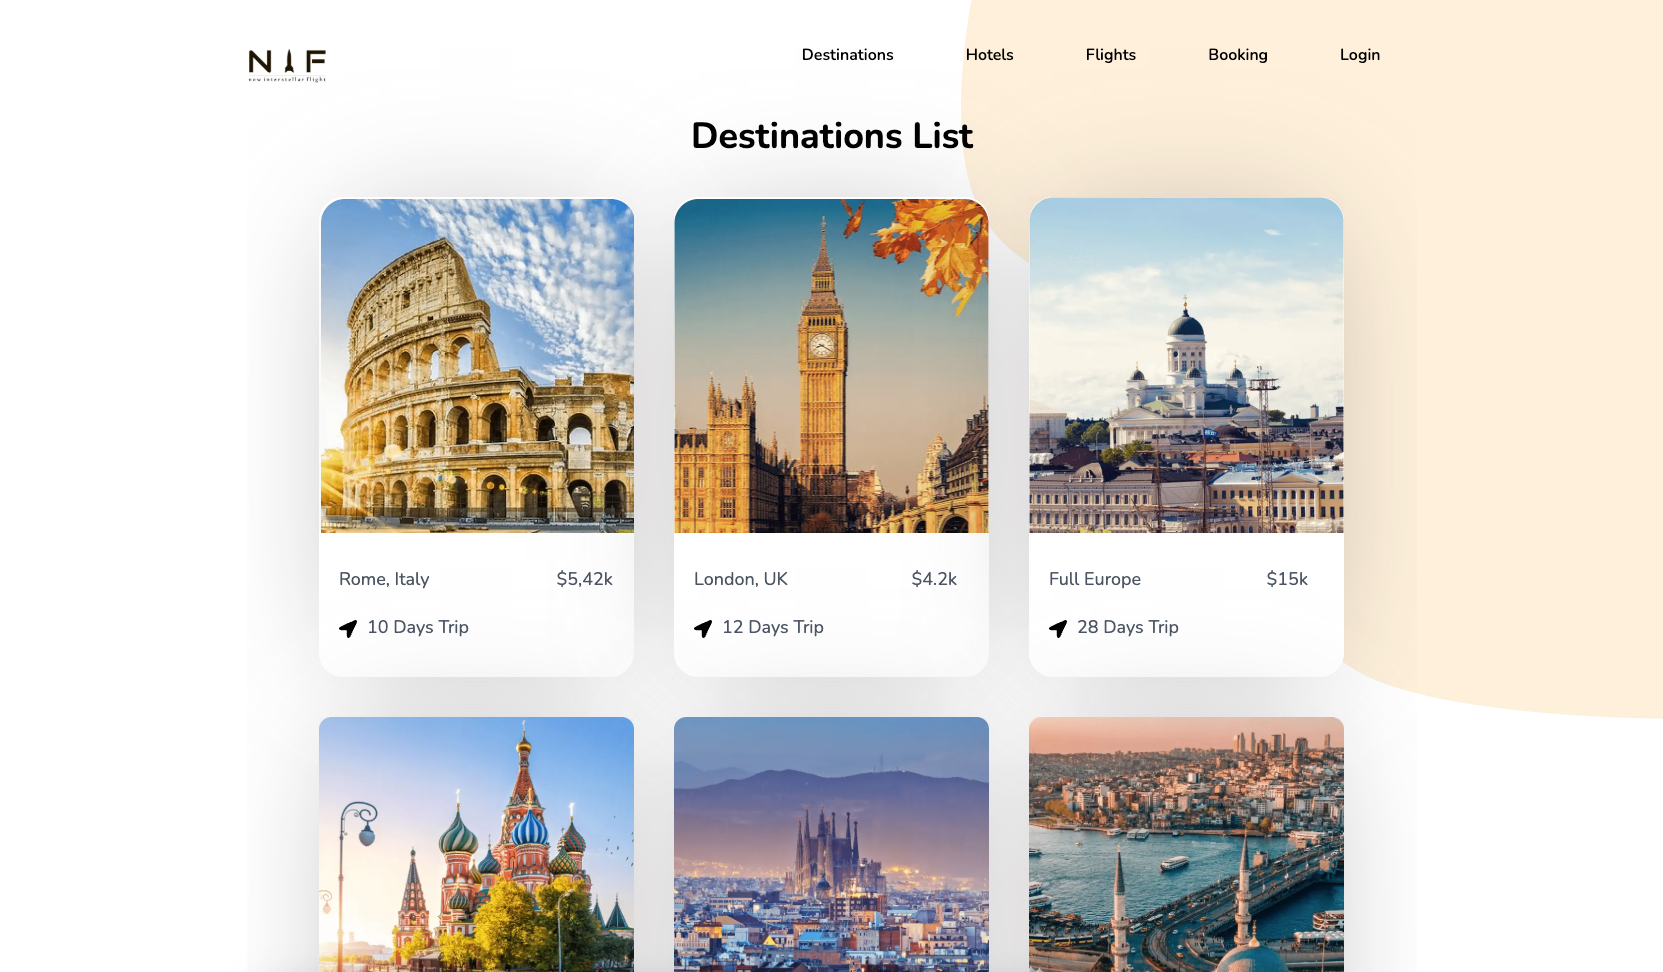Select the Full Europe destination title
Screen dimensions: 1663x972
pyautogui.click(x=1095, y=579)
